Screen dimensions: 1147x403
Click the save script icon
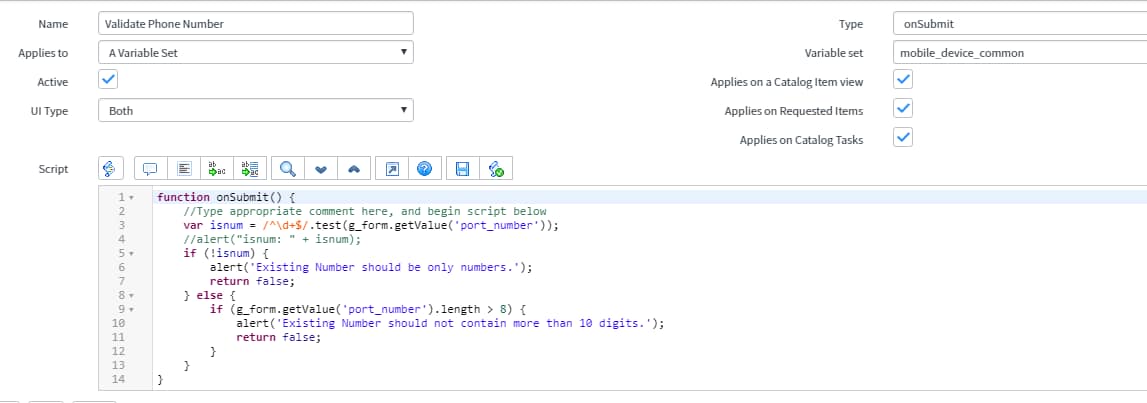click(462, 169)
